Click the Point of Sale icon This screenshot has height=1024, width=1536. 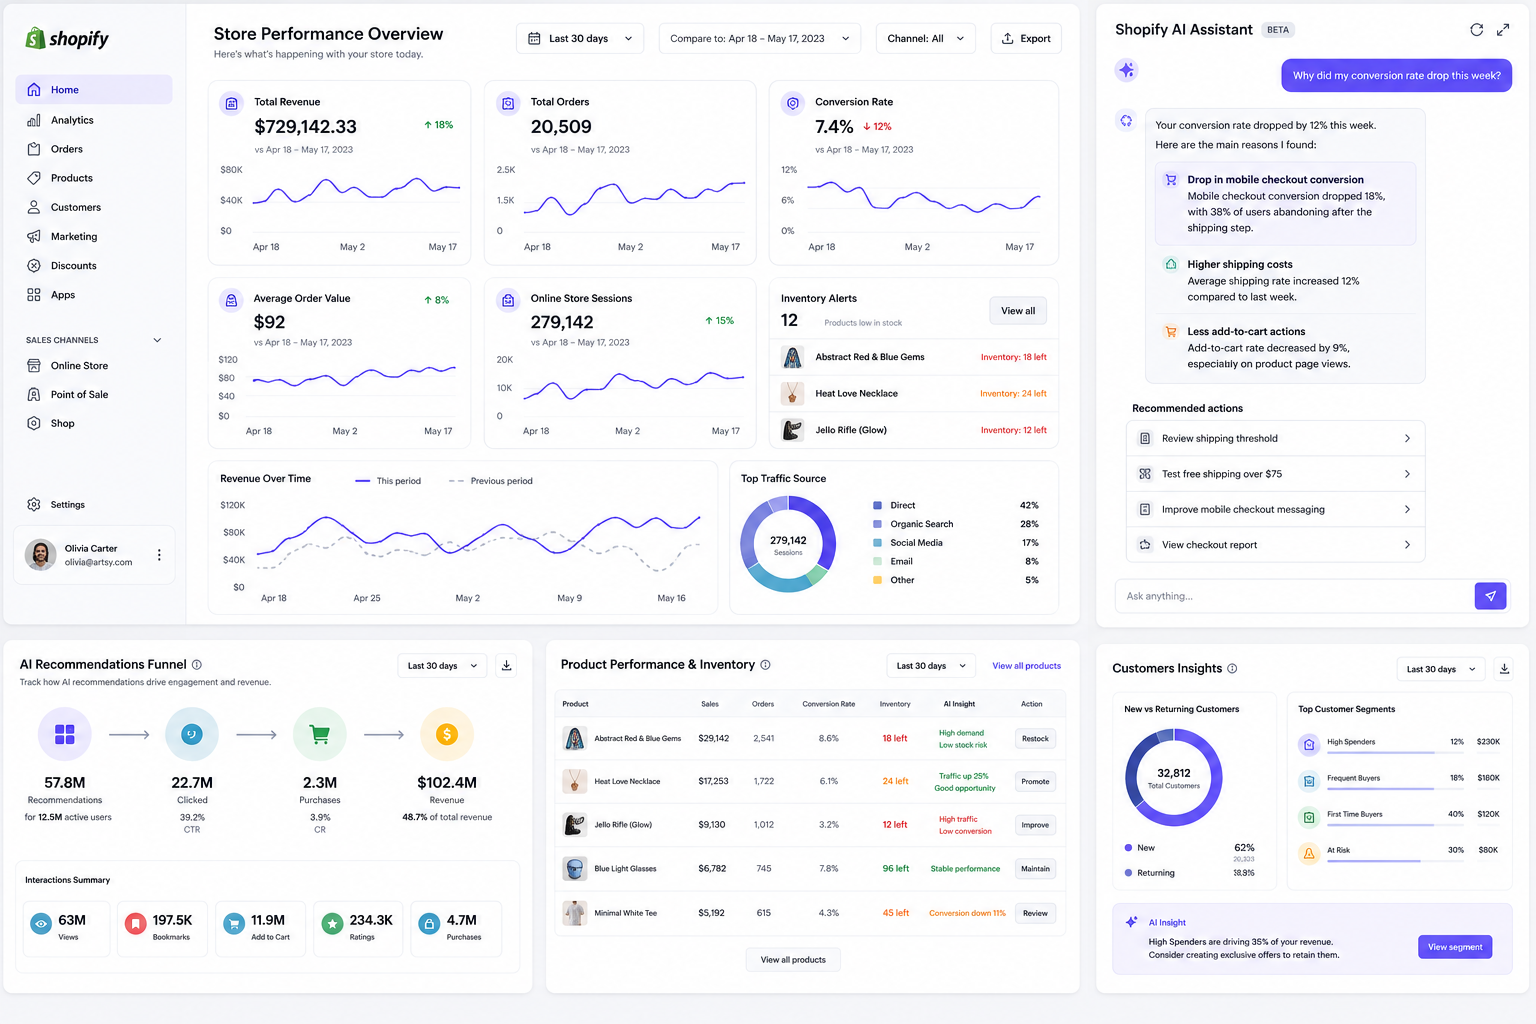(x=34, y=394)
